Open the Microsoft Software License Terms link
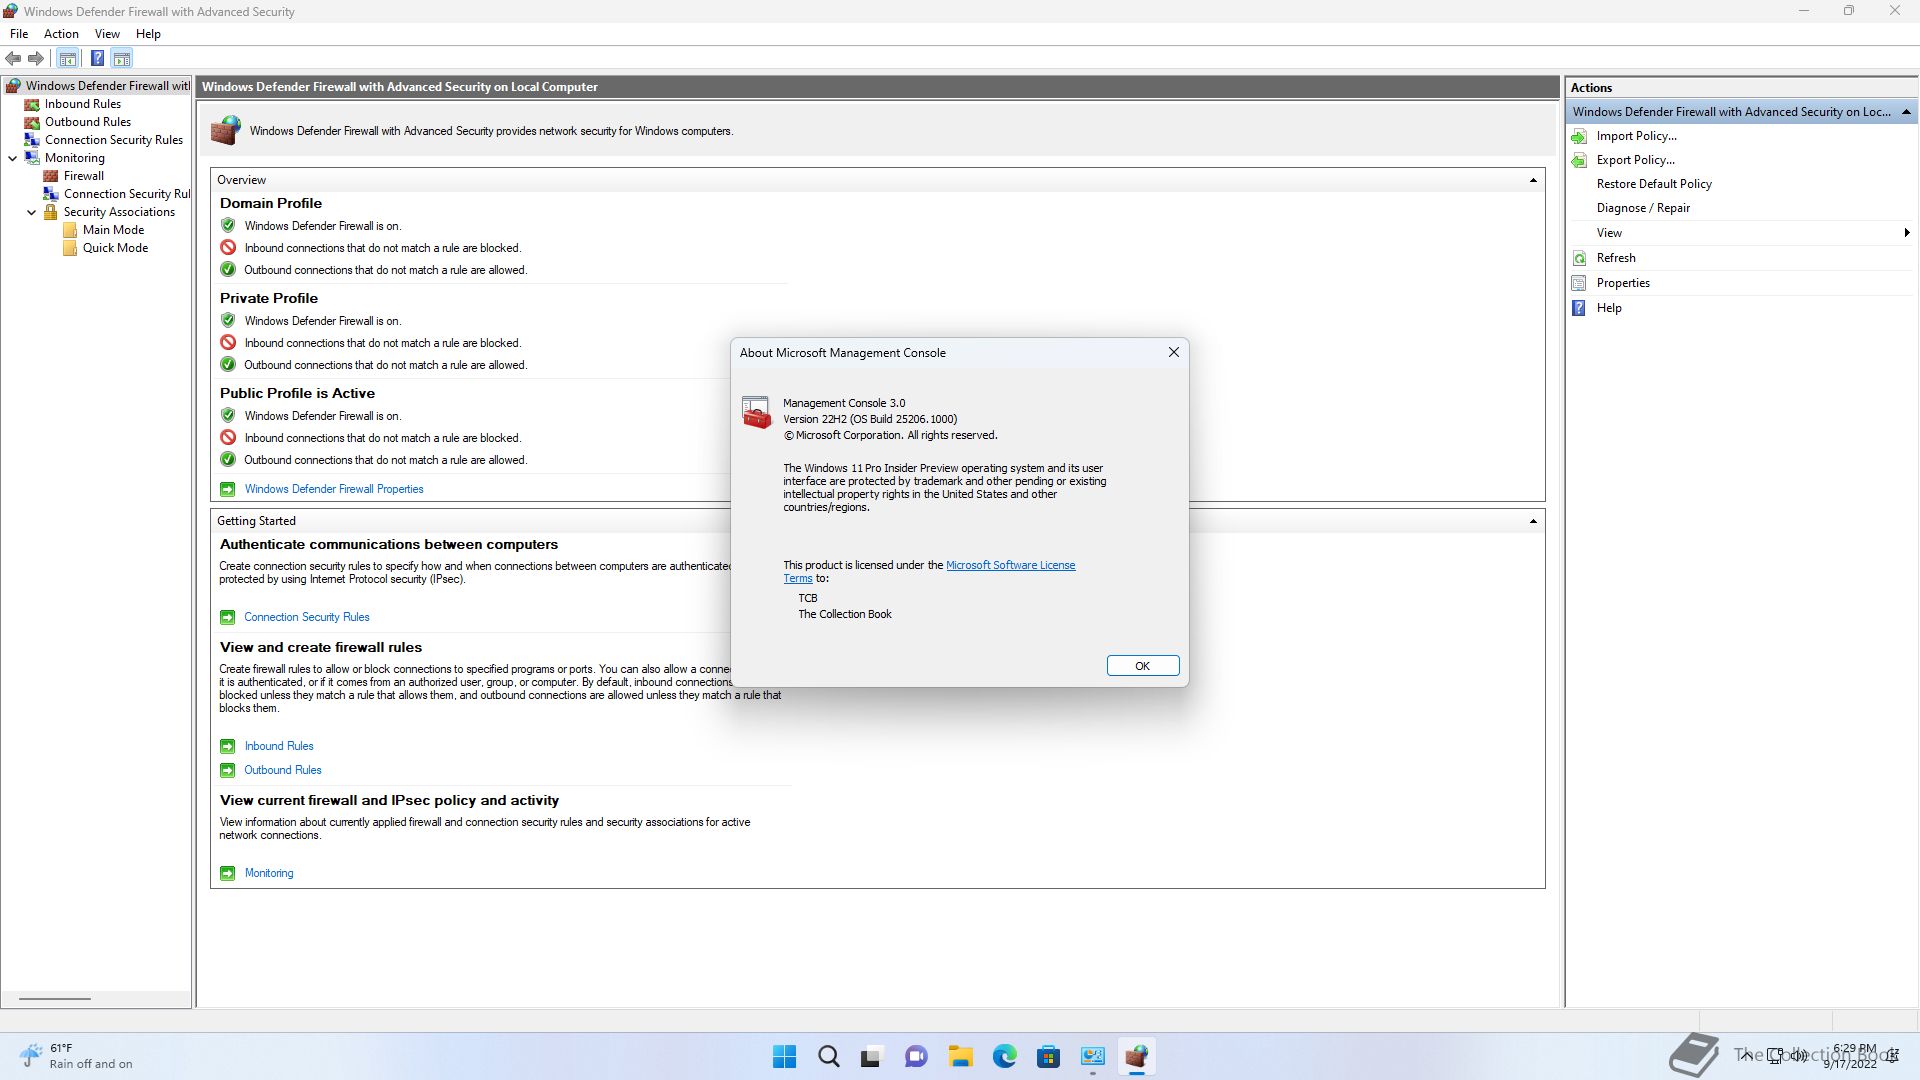 pyautogui.click(x=1010, y=565)
